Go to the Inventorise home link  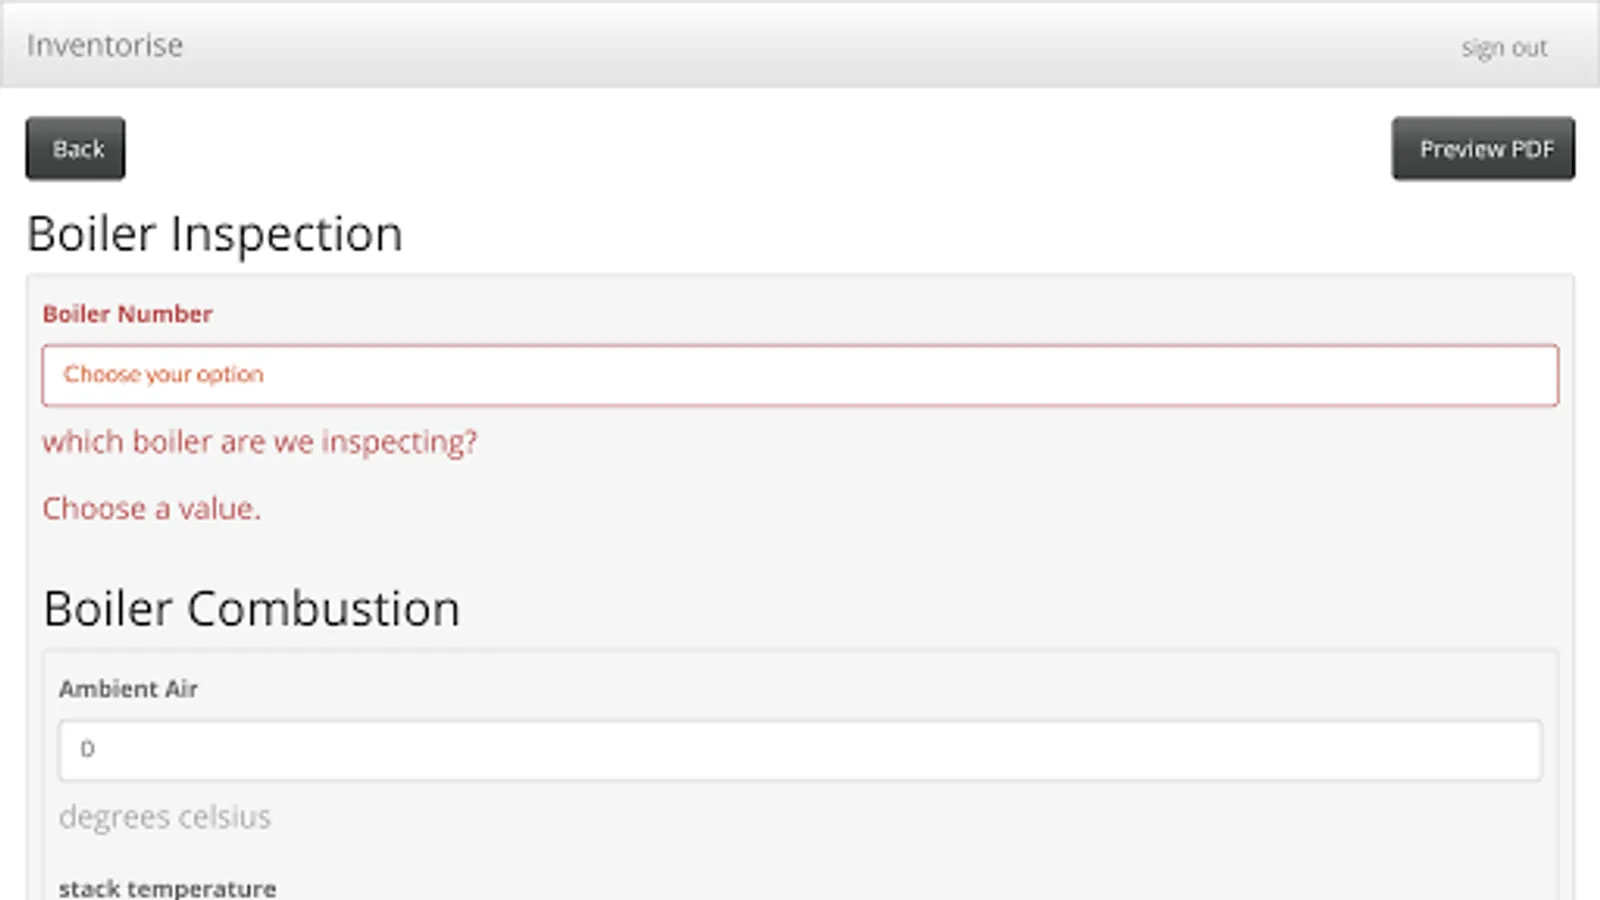pos(105,45)
